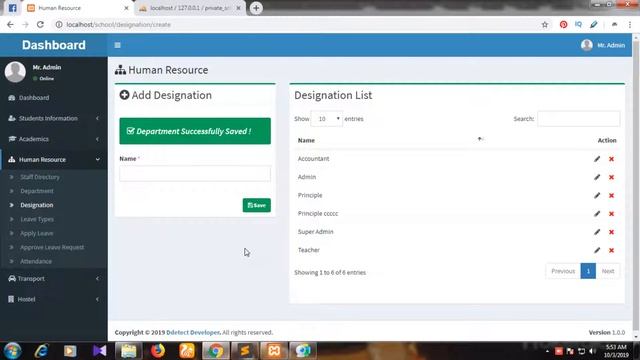The image size is (640, 360).
Task: Reload the browser page
Action: point(40,24)
